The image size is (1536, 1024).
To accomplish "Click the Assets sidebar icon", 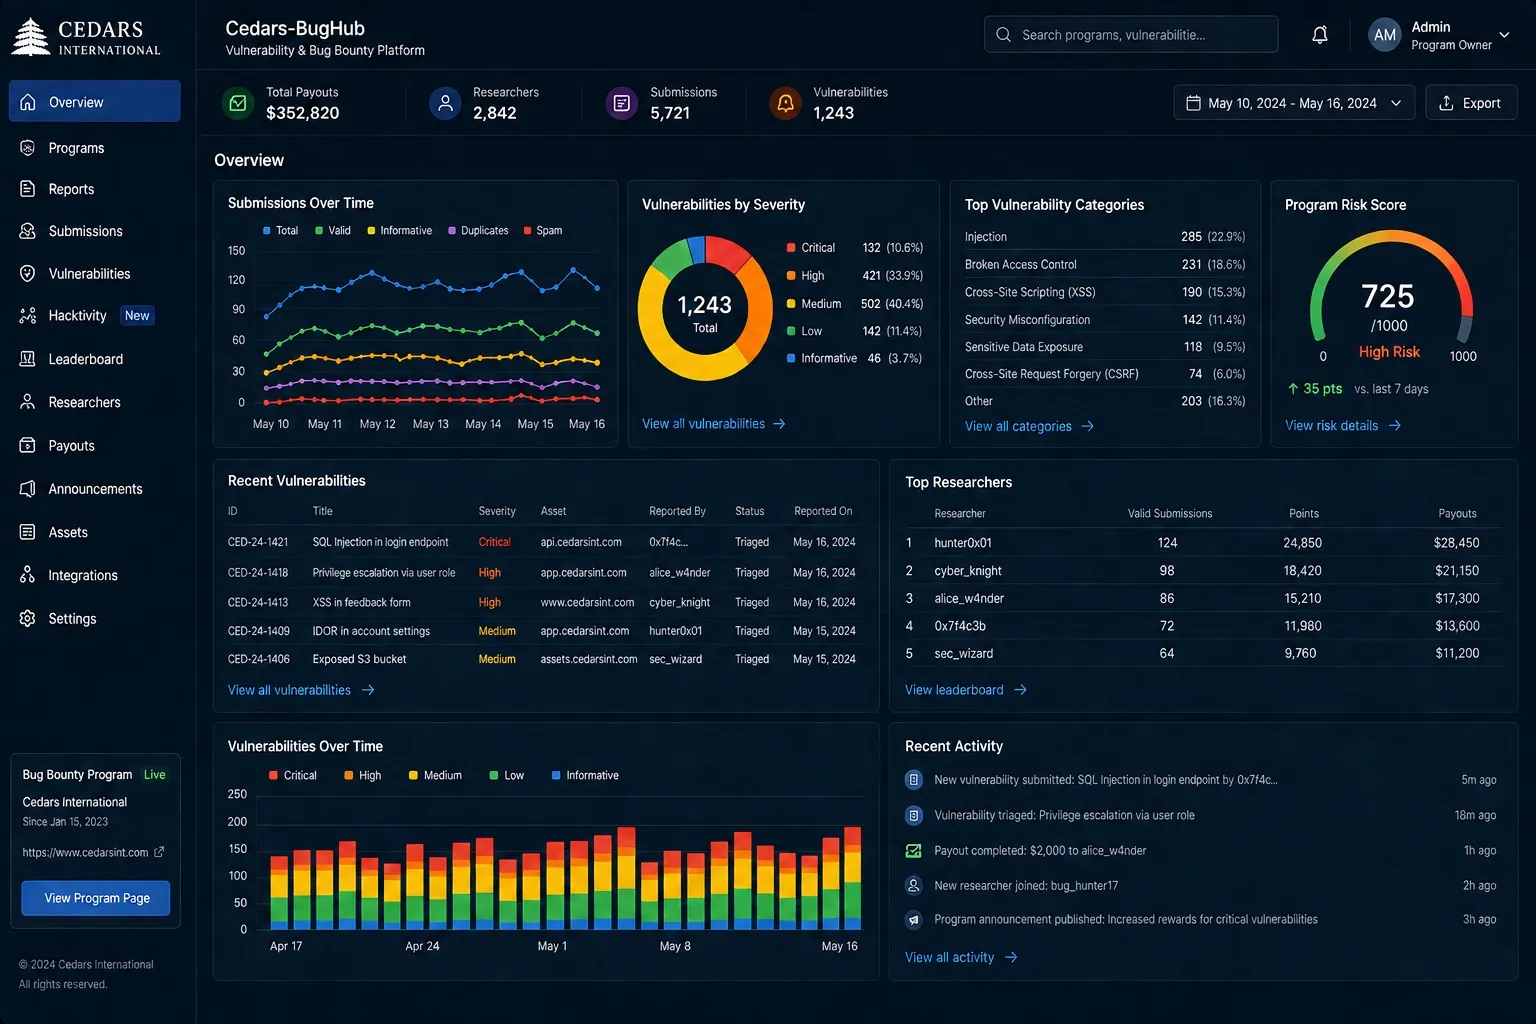I will click(x=28, y=532).
